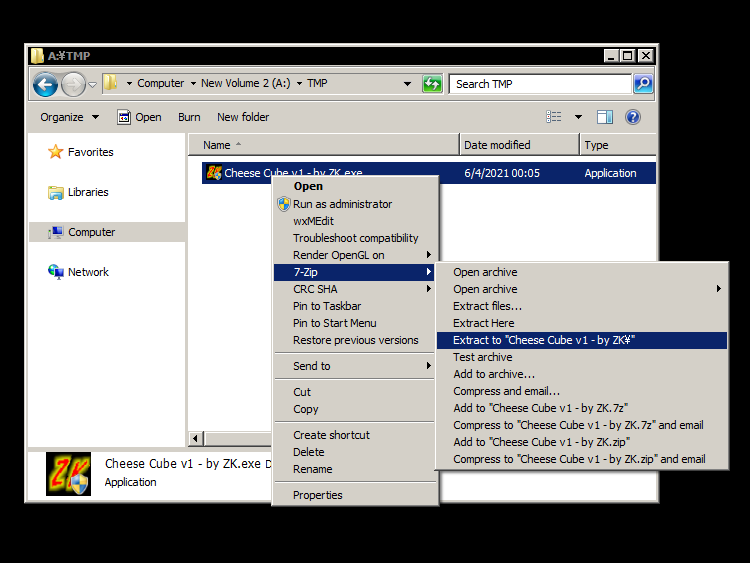The height and width of the screenshot is (563, 750).
Task: Sort by Date modified column header
Action: [x=519, y=145]
